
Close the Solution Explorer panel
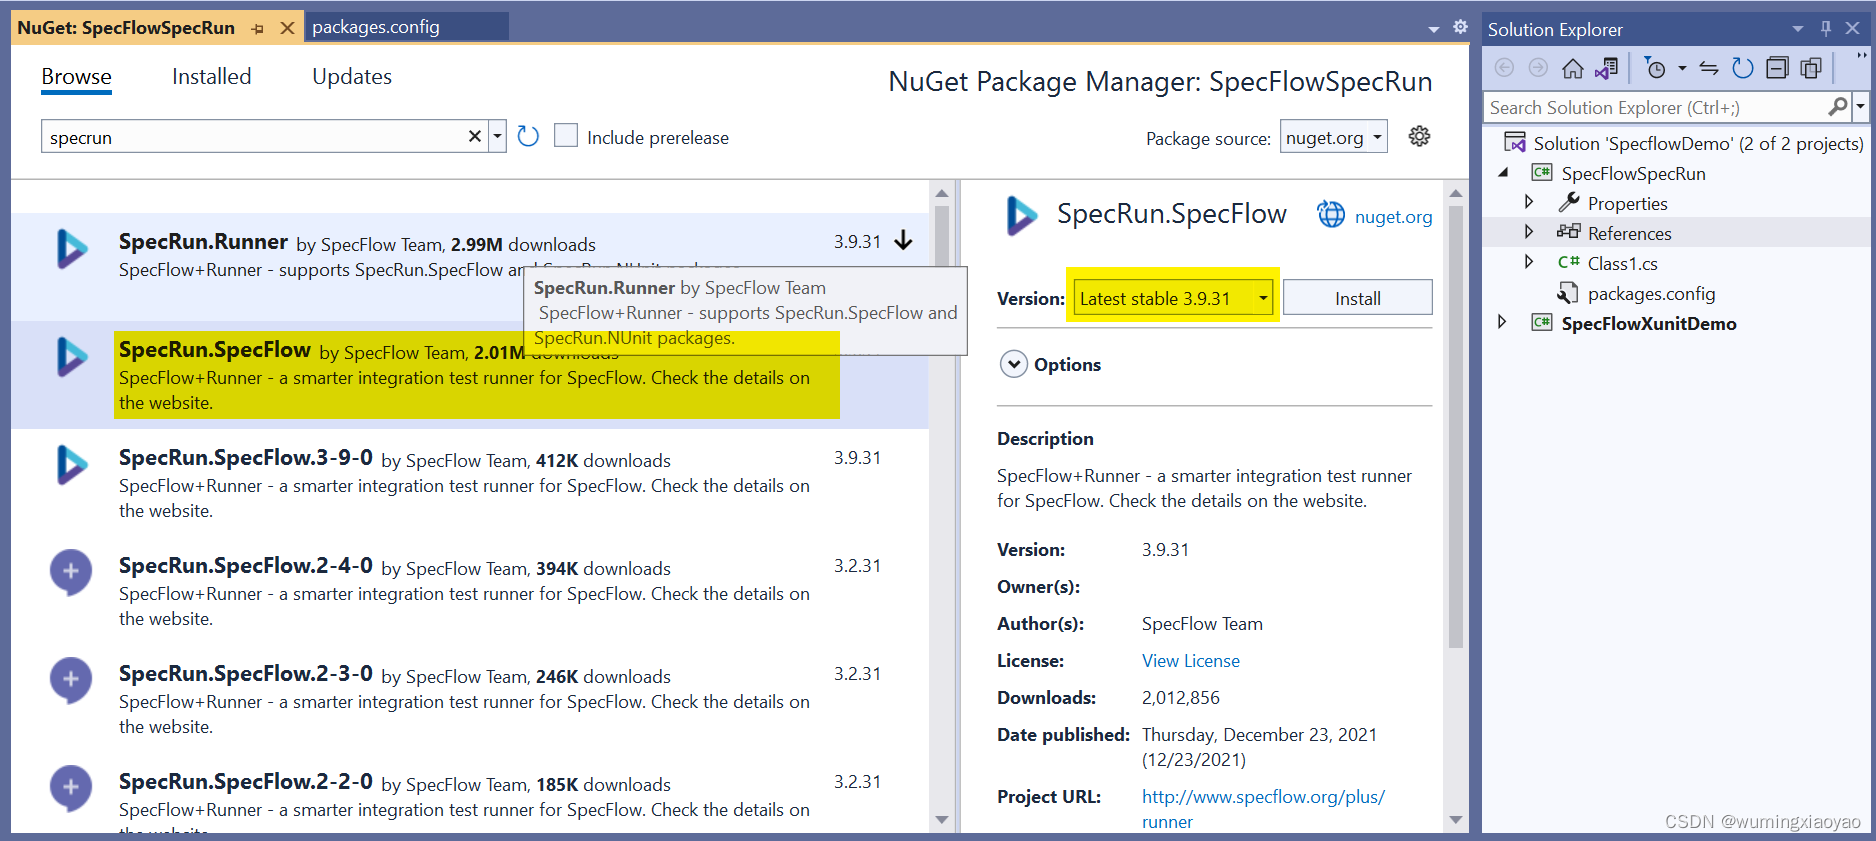[1853, 28]
